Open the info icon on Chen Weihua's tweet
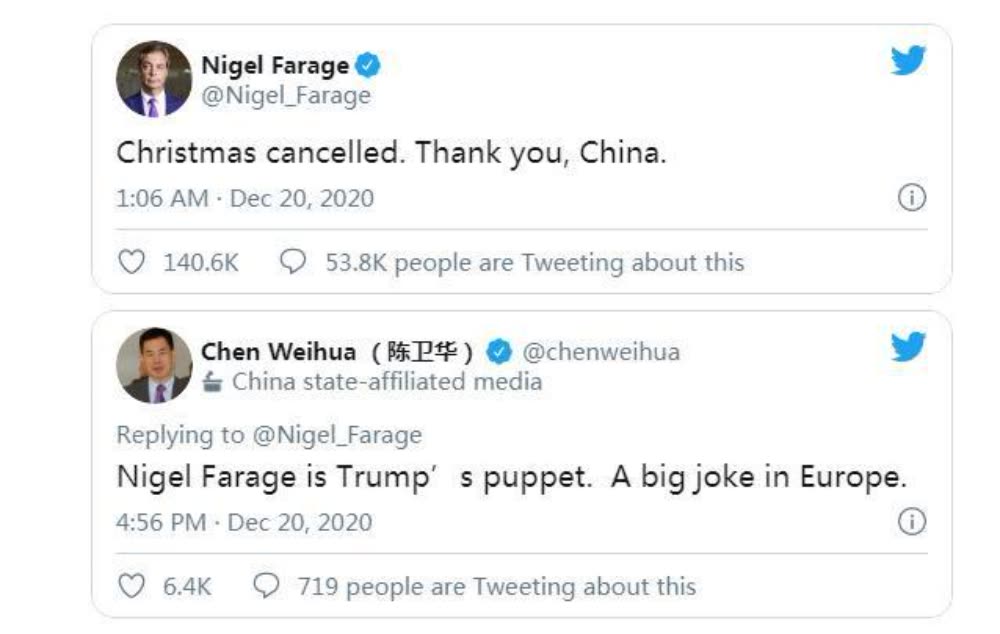The image size is (1000, 634). (x=911, y=521)
